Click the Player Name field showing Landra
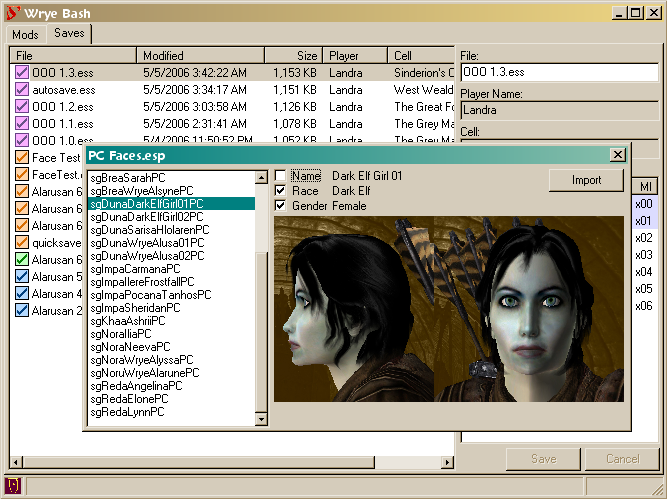The image size is (667, 499). pyautogui.click(x=559, y=111)
